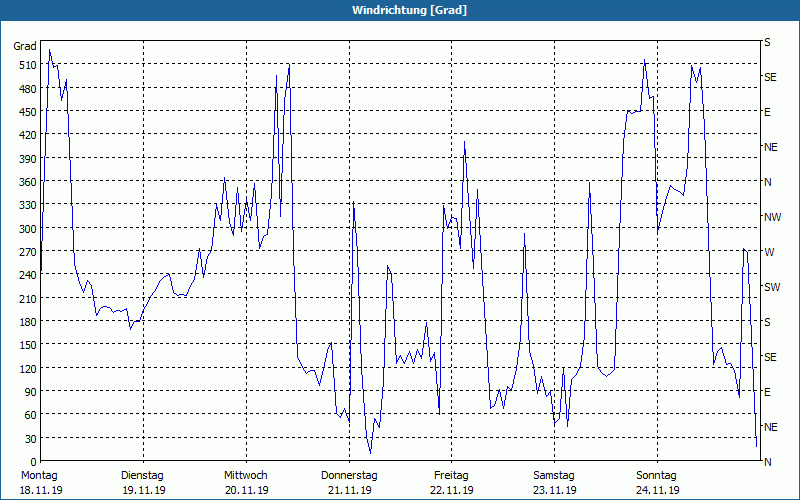Image resolution: width=800 pixels, height=500 pixels.
Task: Click the Freitag day label
Action: [451, 476]
